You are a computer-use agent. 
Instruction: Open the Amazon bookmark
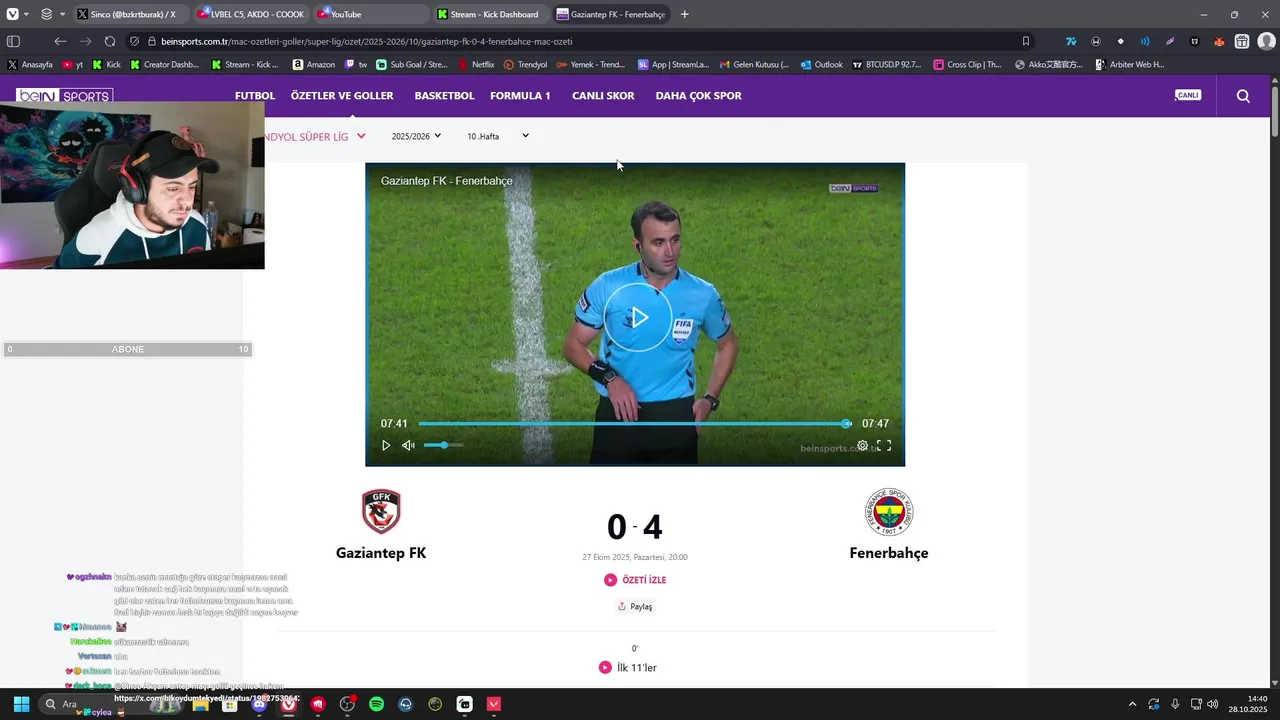(314, 64)
